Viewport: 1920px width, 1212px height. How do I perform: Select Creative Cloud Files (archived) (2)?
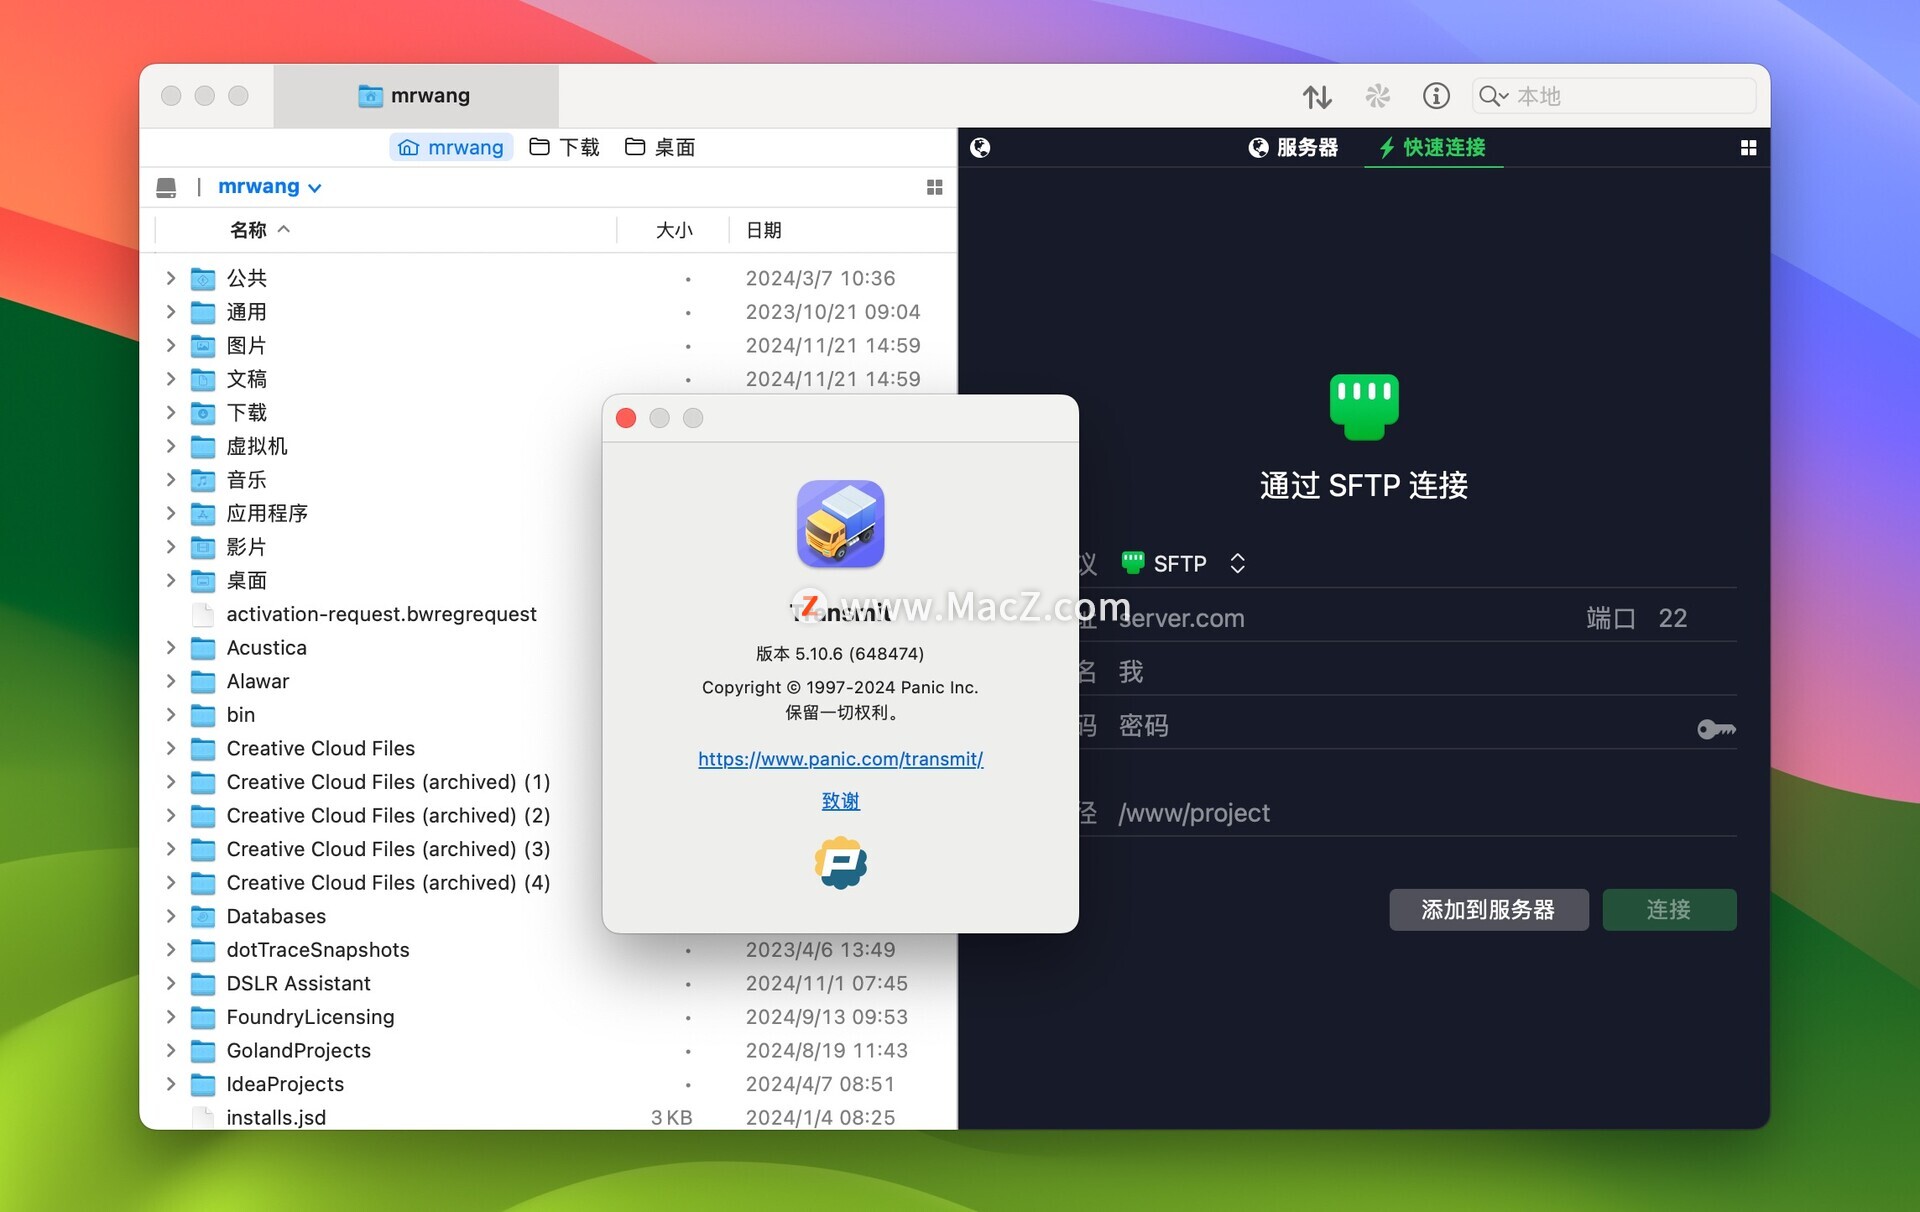click(x=388, y=815)
